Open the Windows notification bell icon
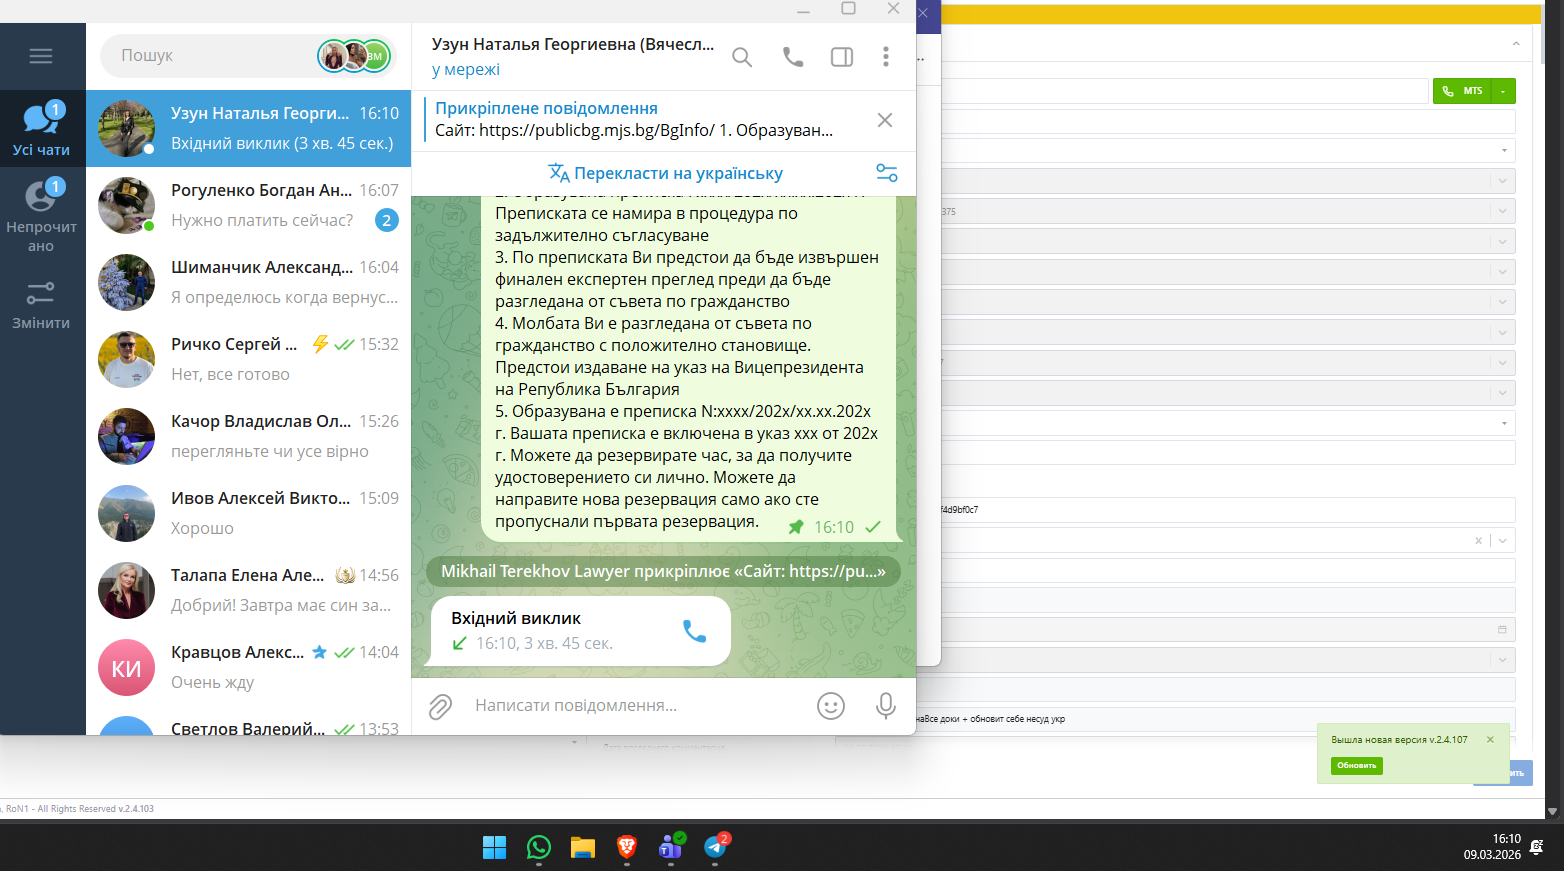Image resolution: width=1564 pixels, height=871 pixels. click(1537, 847)
